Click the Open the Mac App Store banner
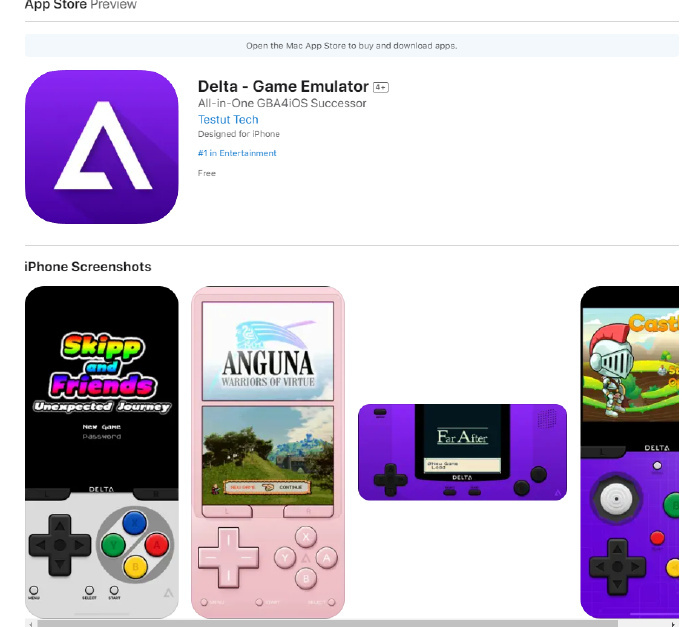This screenshot has height=627, width=690. point(352,46)
